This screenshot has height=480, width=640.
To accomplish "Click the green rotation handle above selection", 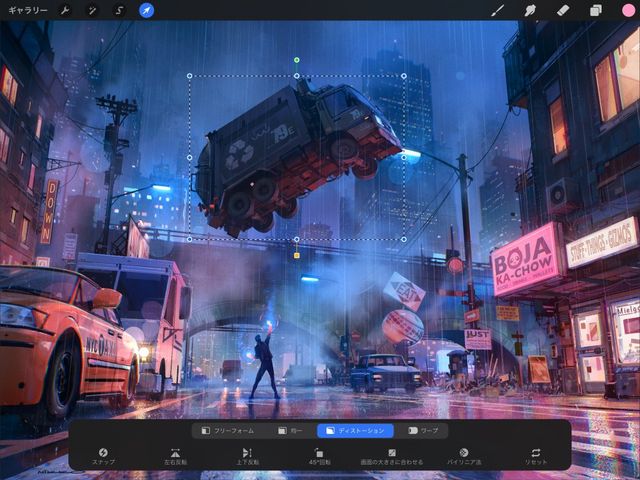I will coord(297,60).
